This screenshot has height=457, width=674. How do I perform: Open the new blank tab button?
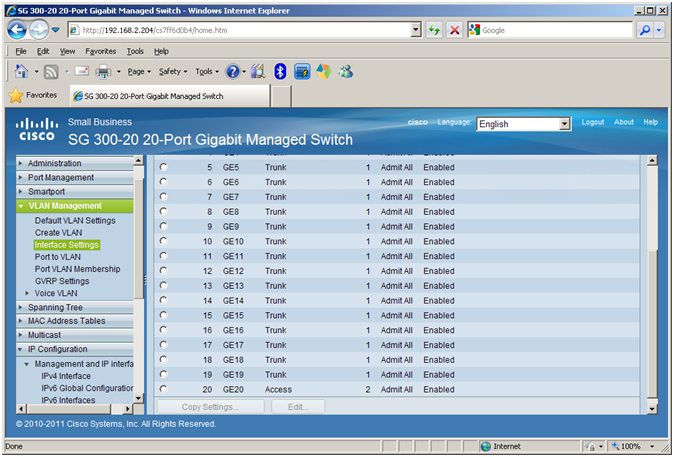(281, 96)
